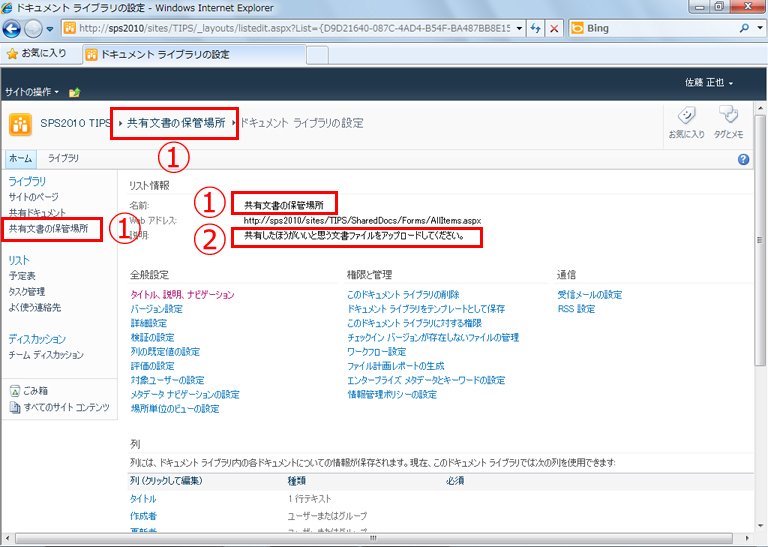Click the navigate up folder icon
Image resolution: width=768 pixels, height=547 pixels.
(x=74, y=92)
